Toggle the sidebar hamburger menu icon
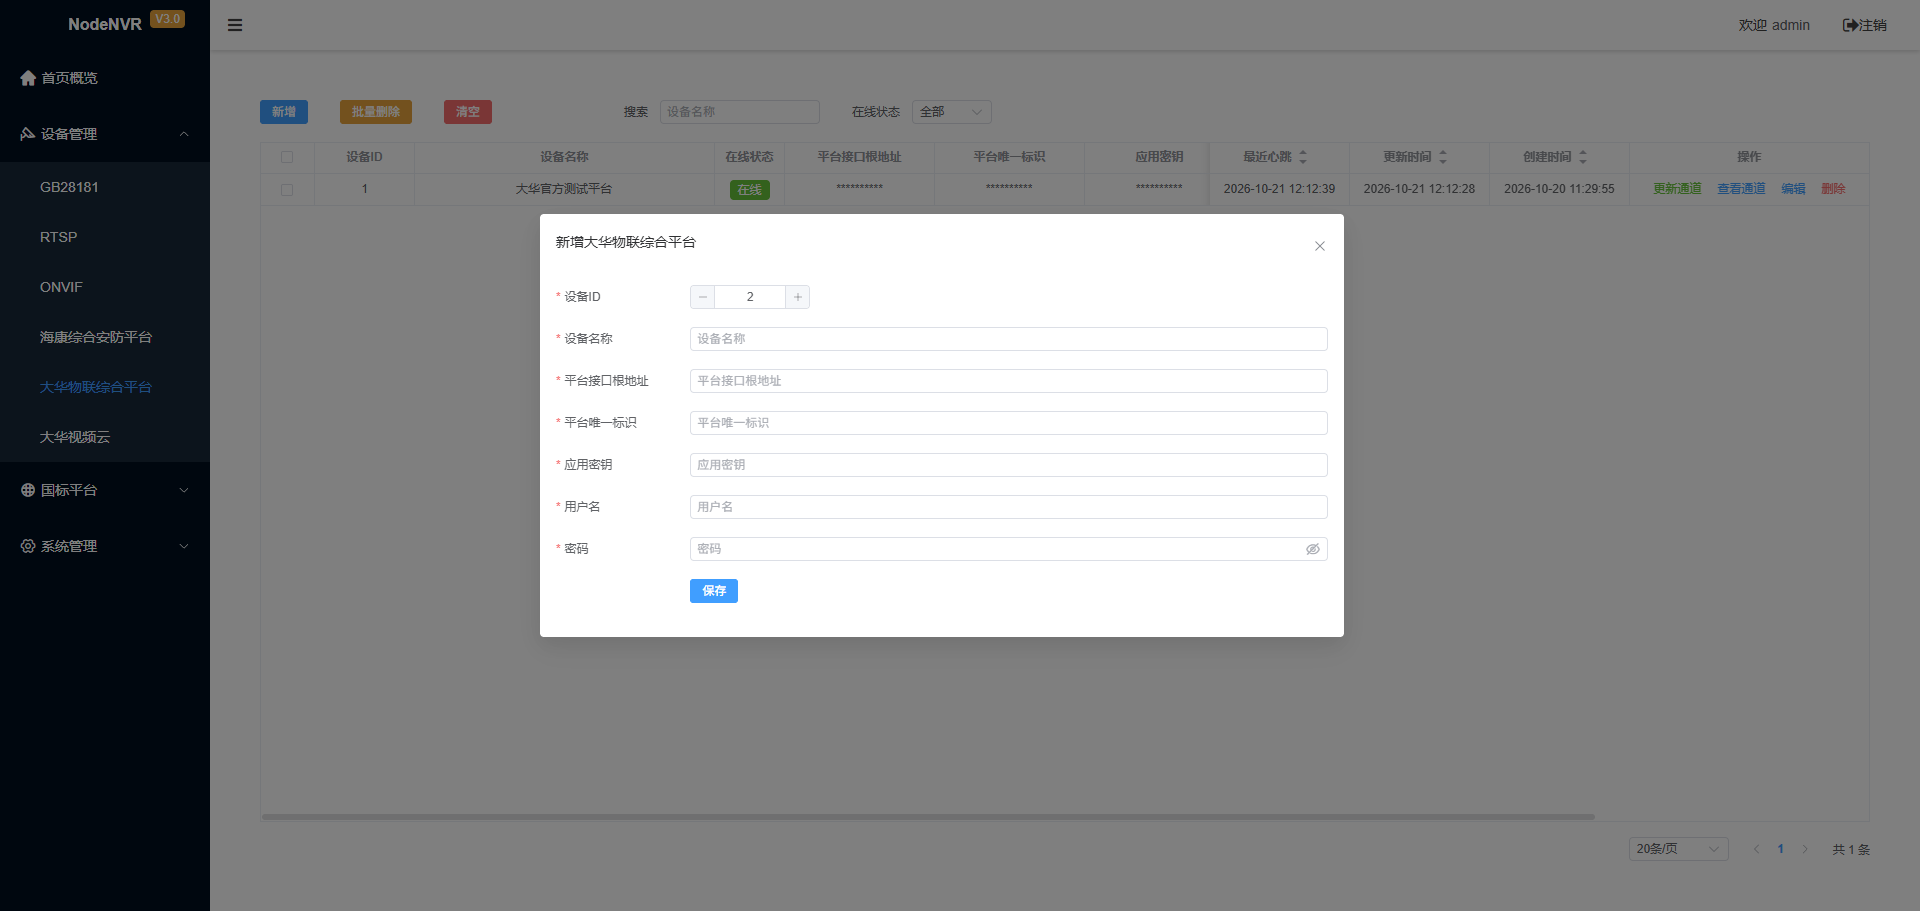This screenshot has width=1920, height=911. click(x=235, y=25)
